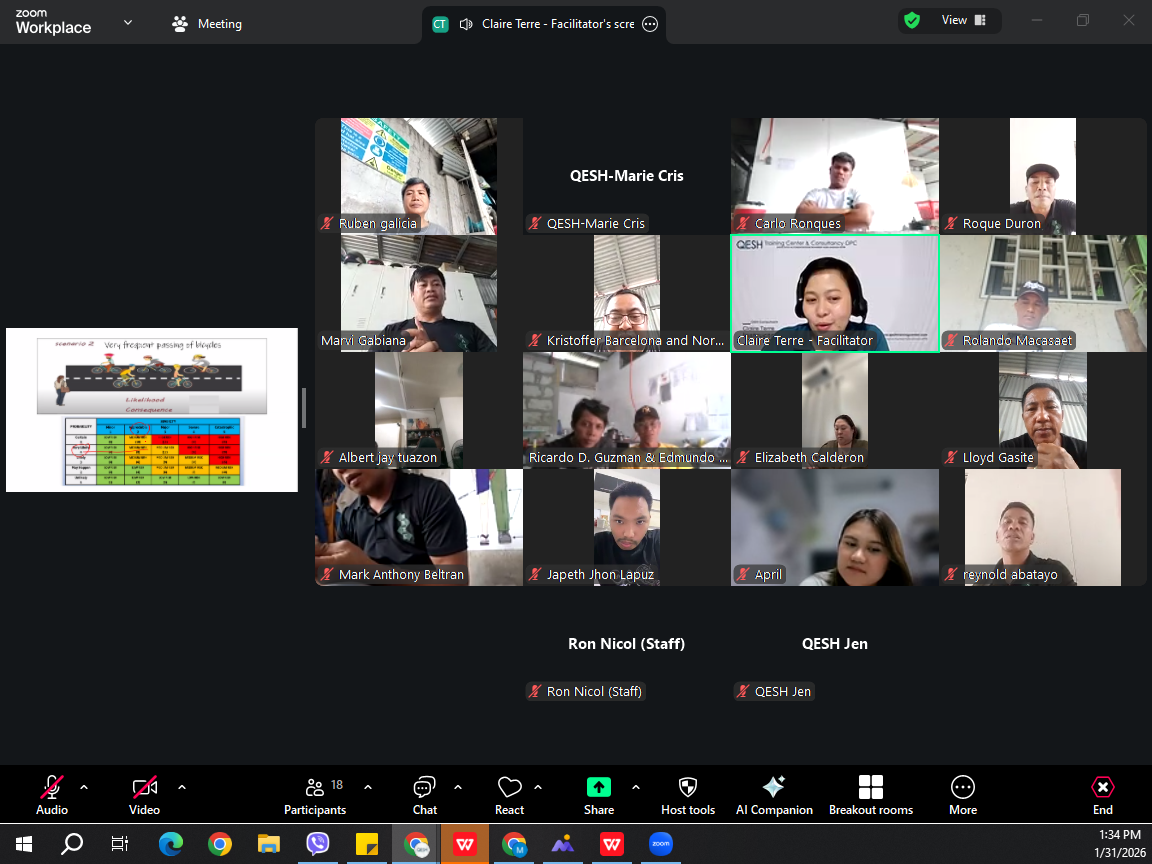Expand the Share options caret
This screenshot has height=864, width=1152.
click(636, 788)
